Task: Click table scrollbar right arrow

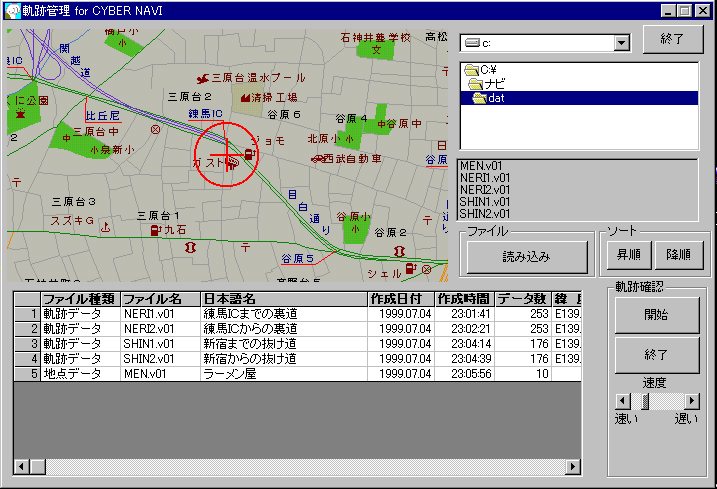Action: tap(573, 467)
